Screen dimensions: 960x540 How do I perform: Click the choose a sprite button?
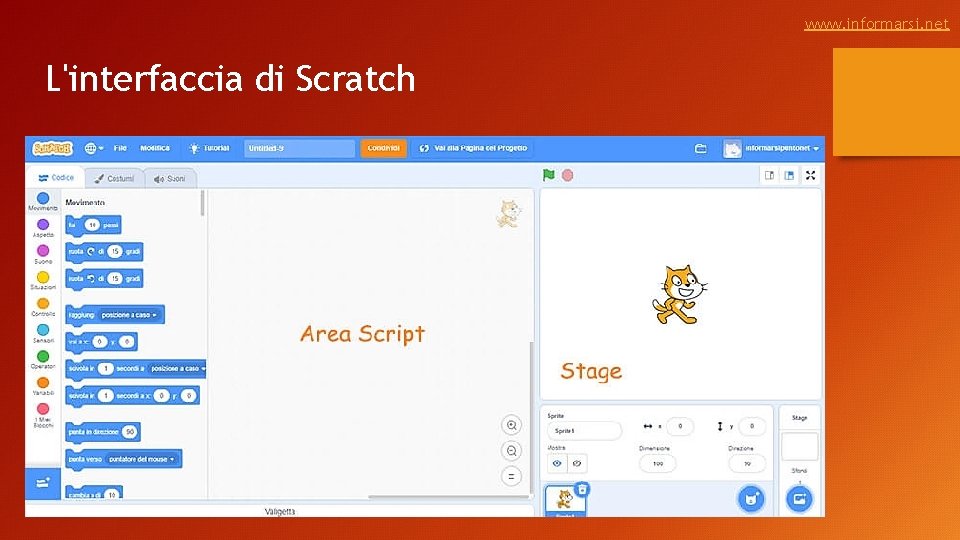click(x=751, y=499)
